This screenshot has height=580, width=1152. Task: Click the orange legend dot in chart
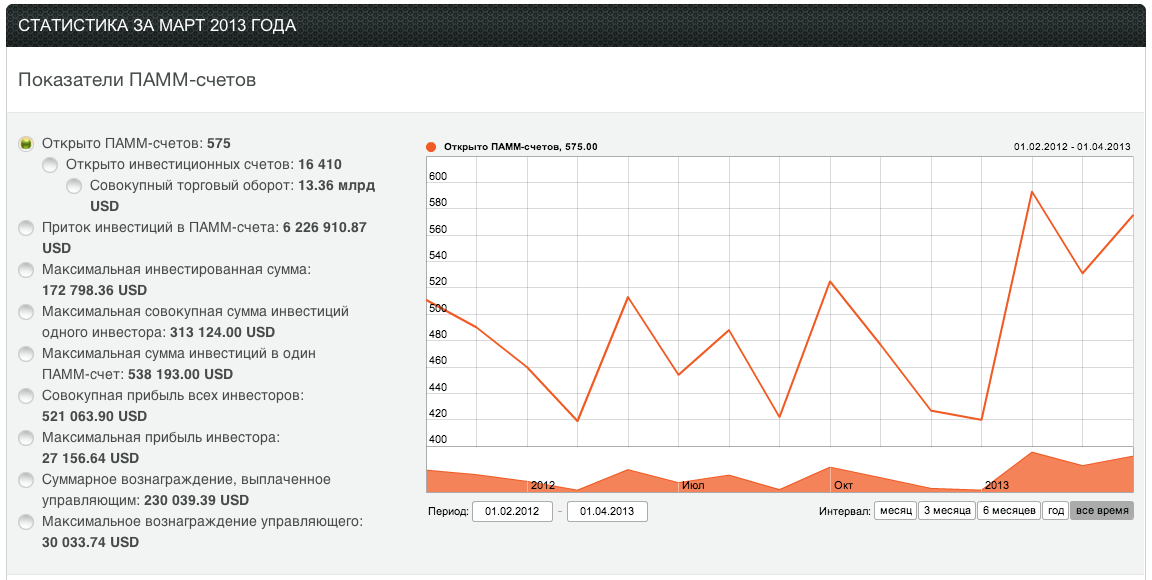(431, 147)
